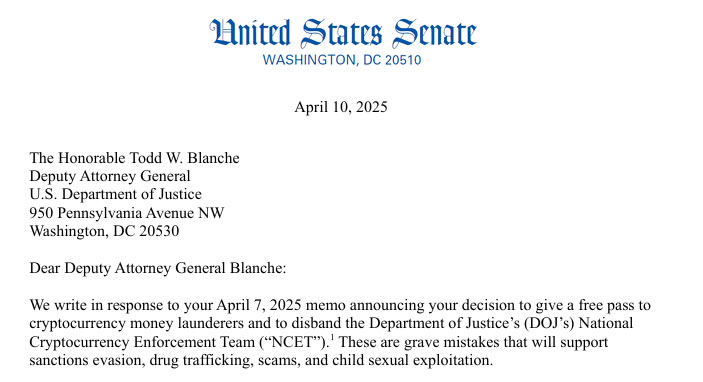
Task: Click the Dear Deputy Attorney General salutation
Action: pos(158,268)
